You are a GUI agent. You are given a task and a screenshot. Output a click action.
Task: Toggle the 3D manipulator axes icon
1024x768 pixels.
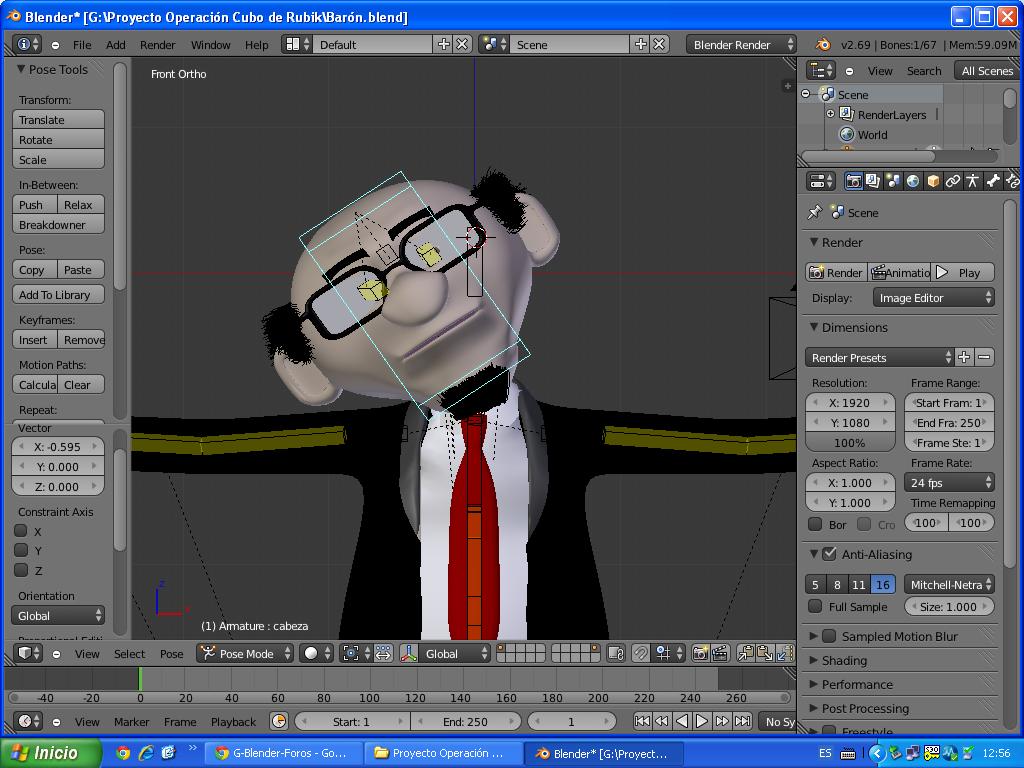point(409,654)
